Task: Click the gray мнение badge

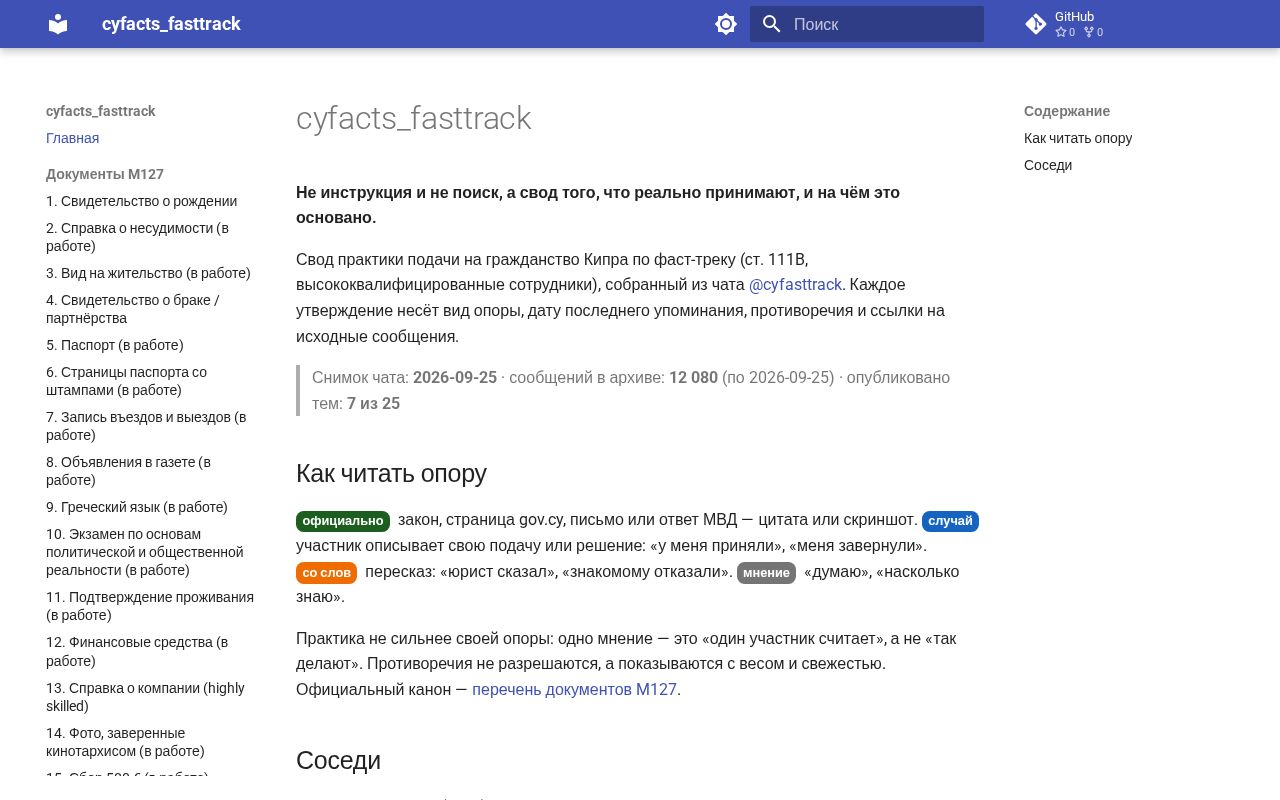Action: coord(766,573)
